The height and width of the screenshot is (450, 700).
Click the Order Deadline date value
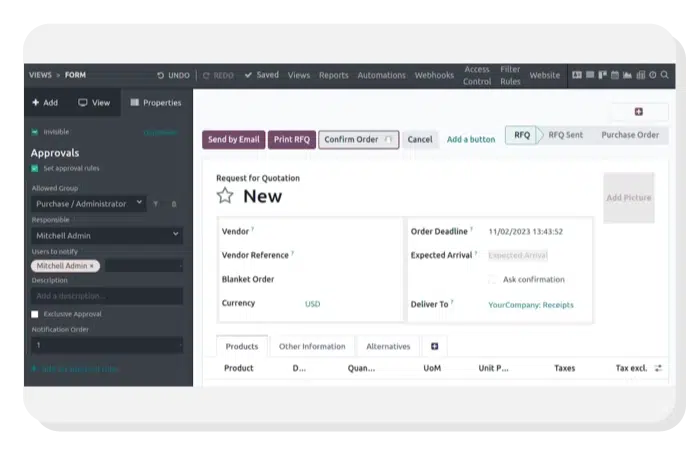[525, 232]
